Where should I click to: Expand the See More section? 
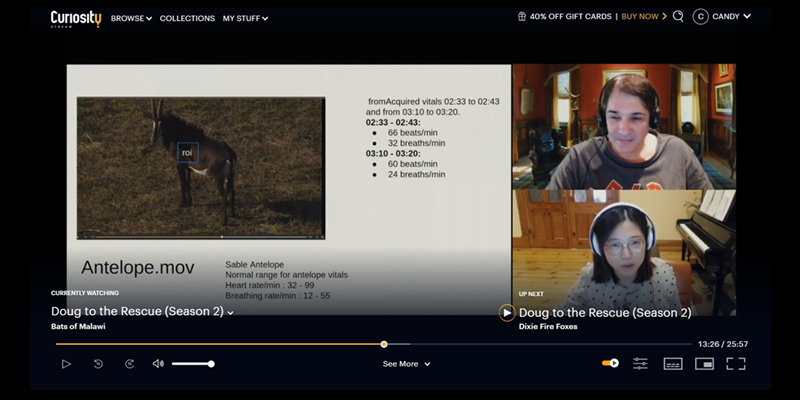pos(406,364)
